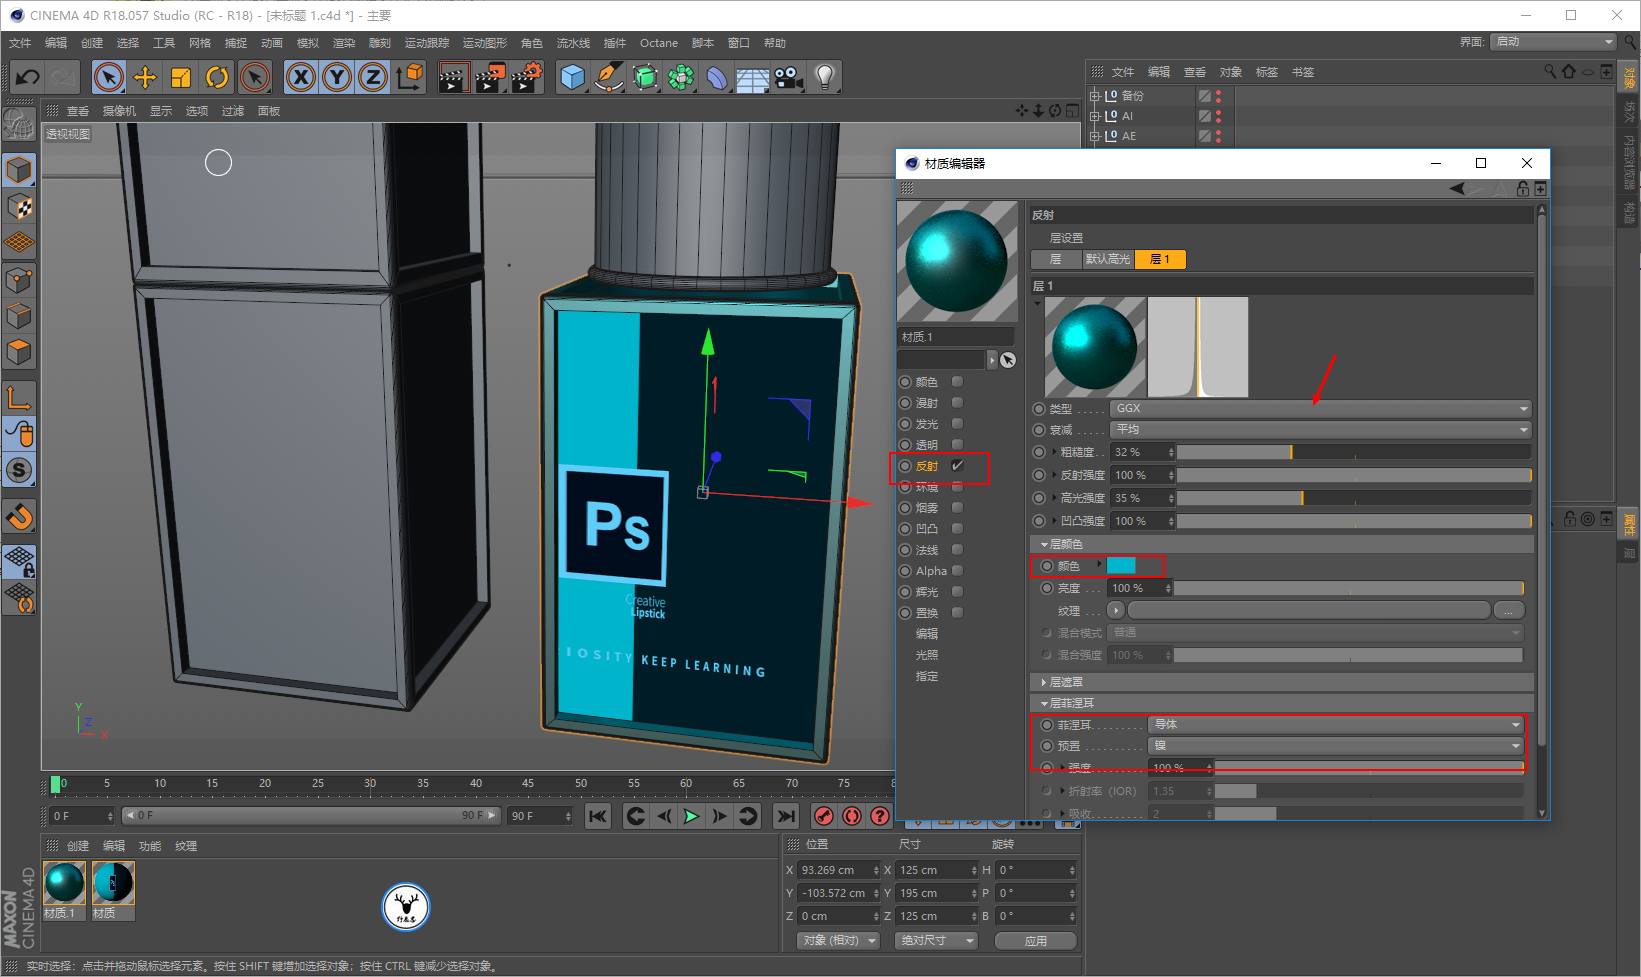
Task: Open the 菲涅耳 导体 dropdown
Action: 1335,724
